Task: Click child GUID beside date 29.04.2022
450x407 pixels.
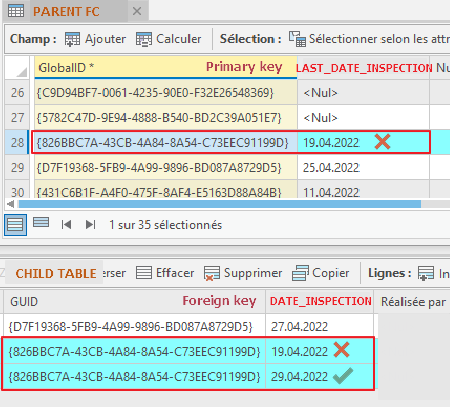Action: 134,377
